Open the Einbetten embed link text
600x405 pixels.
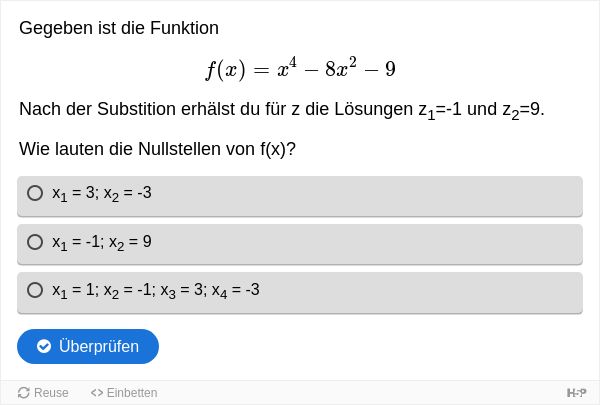point(132,393)
